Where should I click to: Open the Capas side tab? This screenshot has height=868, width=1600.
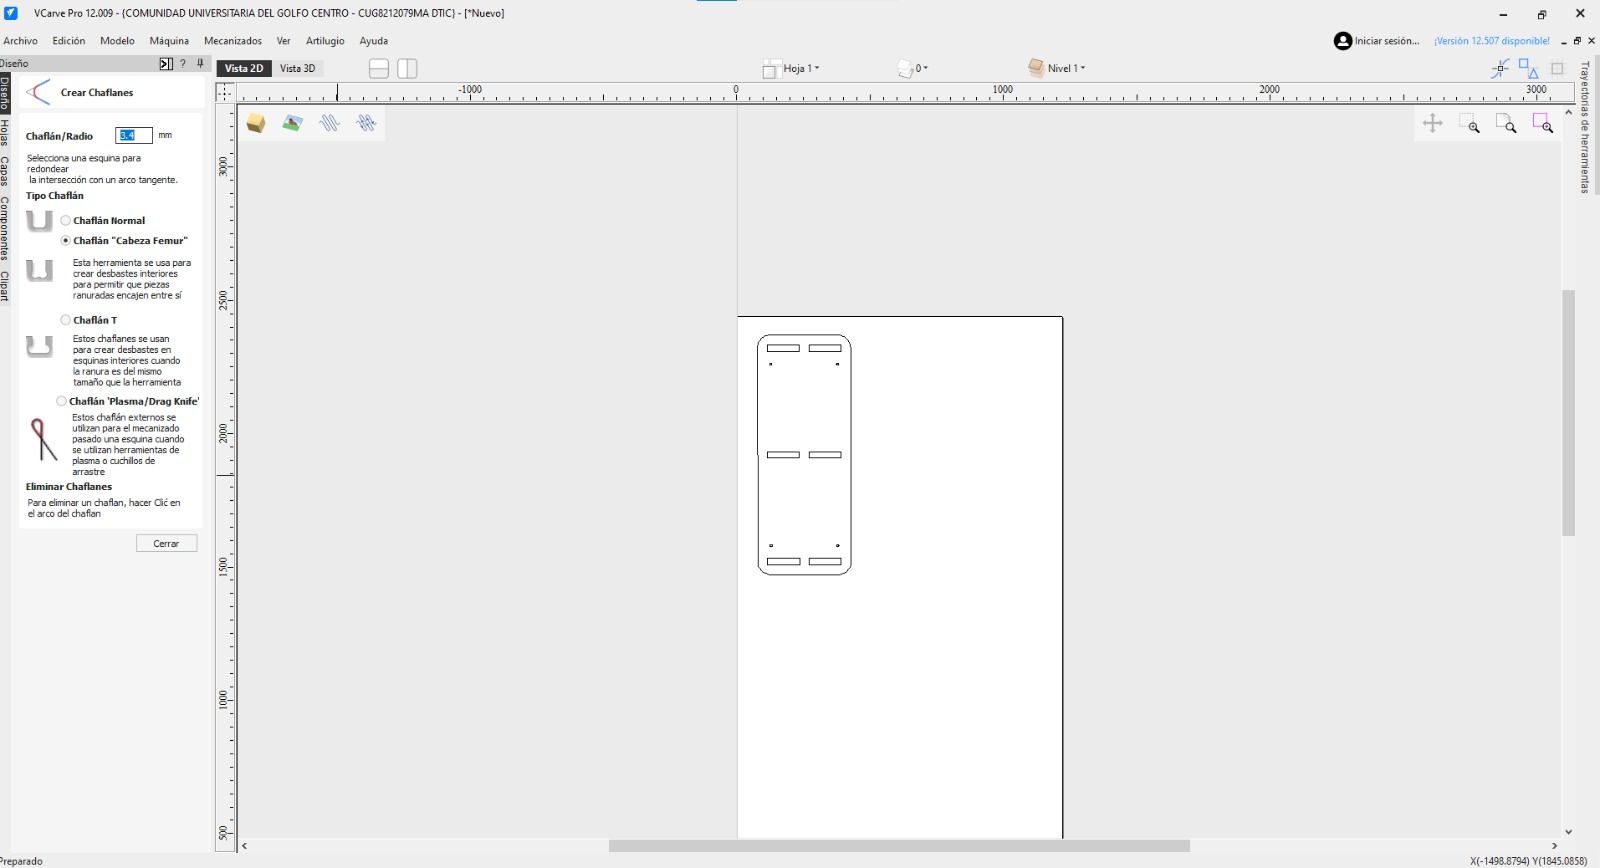click(5, 171)
